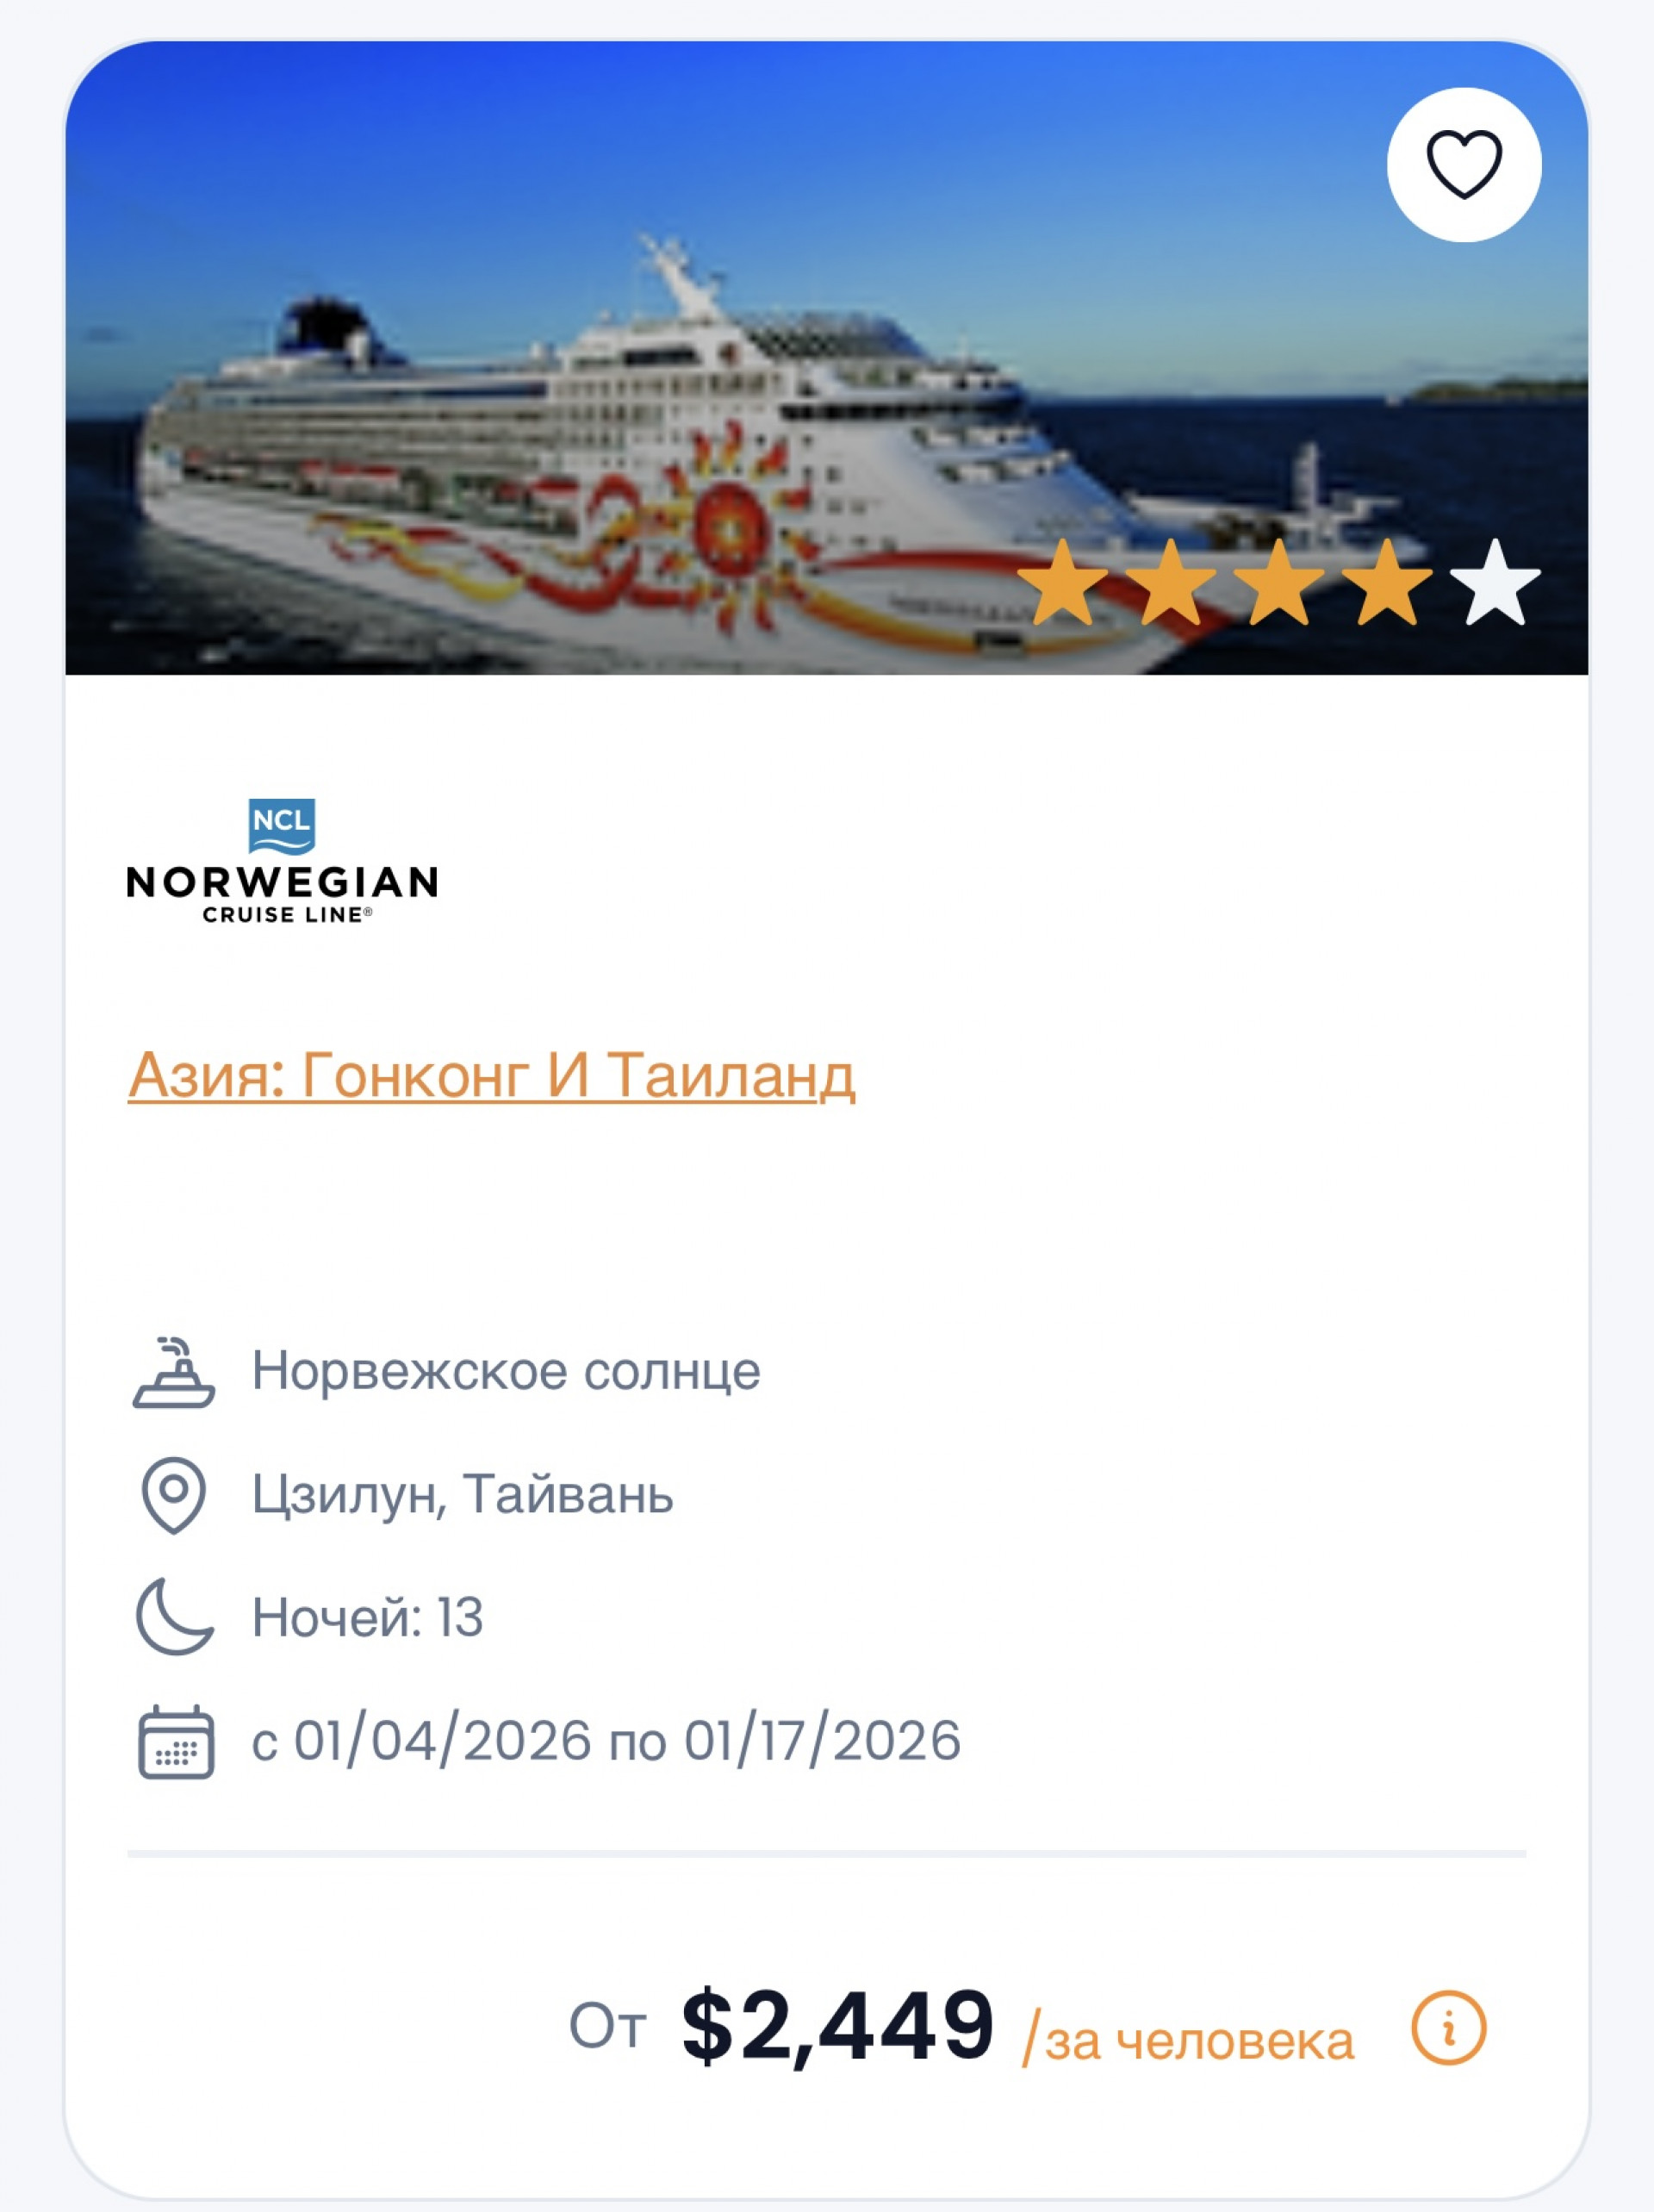Viewport: 1654px width, 2212px height.
Task: Click the /за человека label
Action: click(1188, 2040)
